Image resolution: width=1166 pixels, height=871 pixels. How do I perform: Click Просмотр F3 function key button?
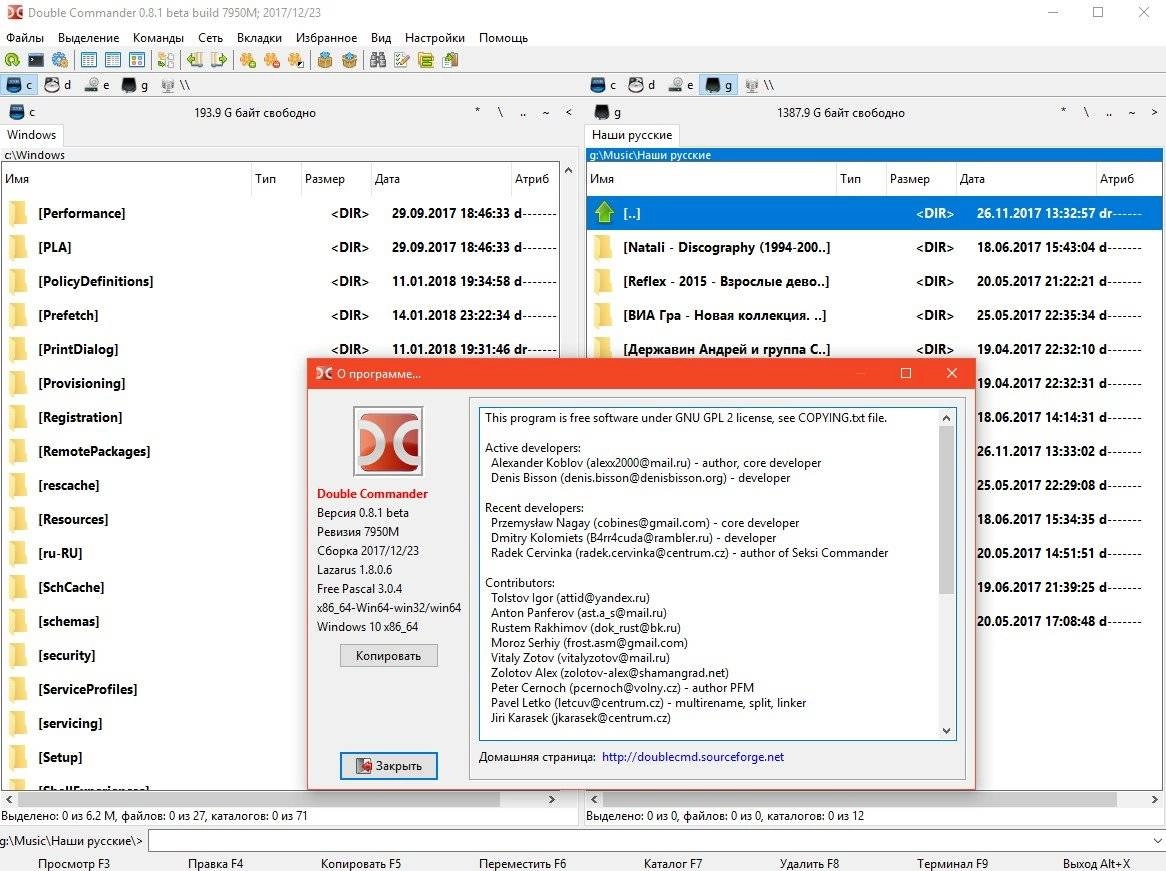click(74, 864)
